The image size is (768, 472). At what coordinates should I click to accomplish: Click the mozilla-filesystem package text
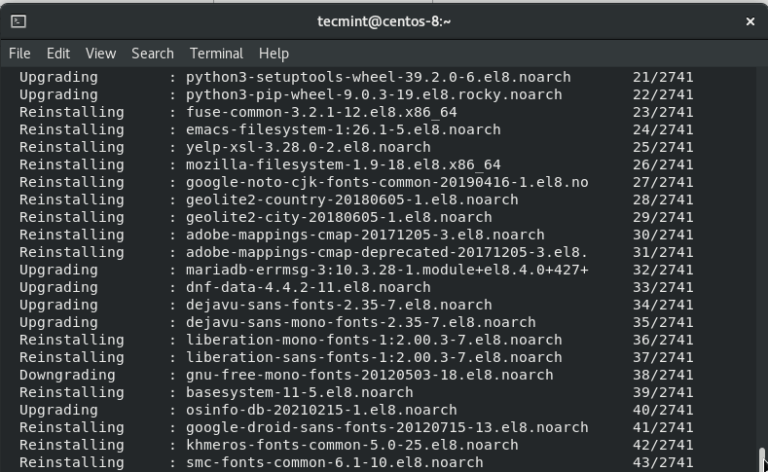(343, 164)
